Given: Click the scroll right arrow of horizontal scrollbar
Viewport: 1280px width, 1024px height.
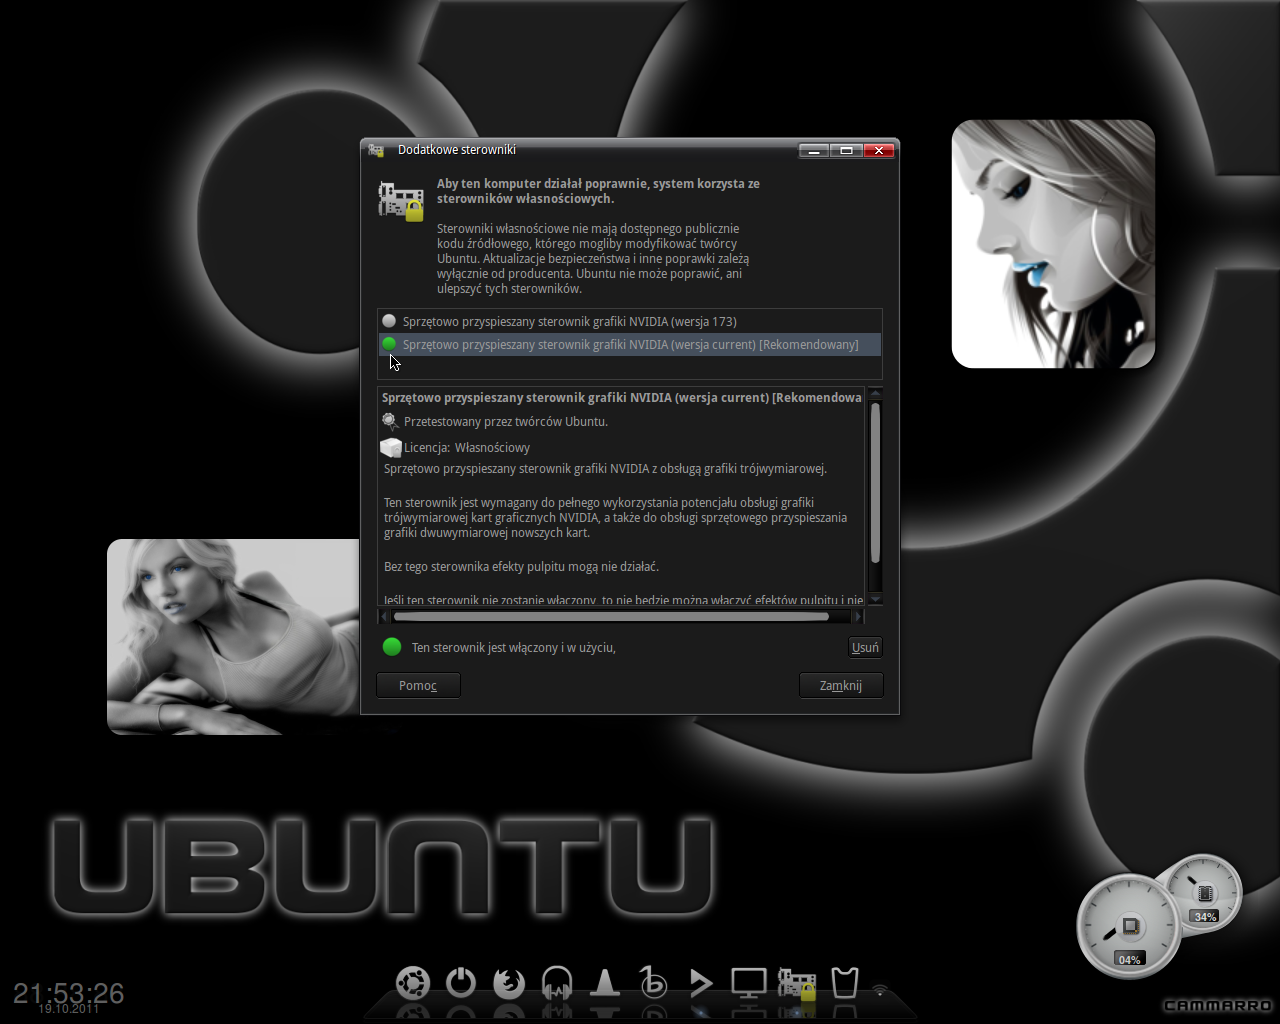Looking at the screenshot, I should tap(858, 617).
